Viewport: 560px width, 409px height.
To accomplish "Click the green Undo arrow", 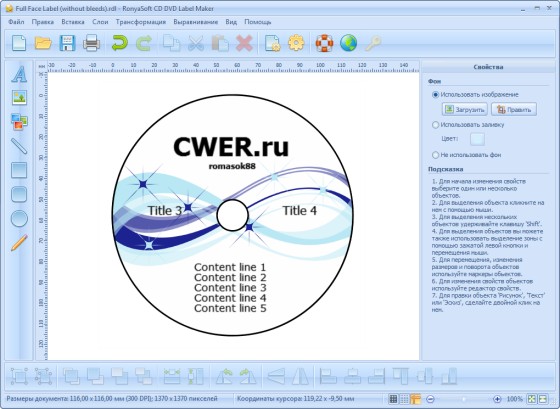I will 120,43.
